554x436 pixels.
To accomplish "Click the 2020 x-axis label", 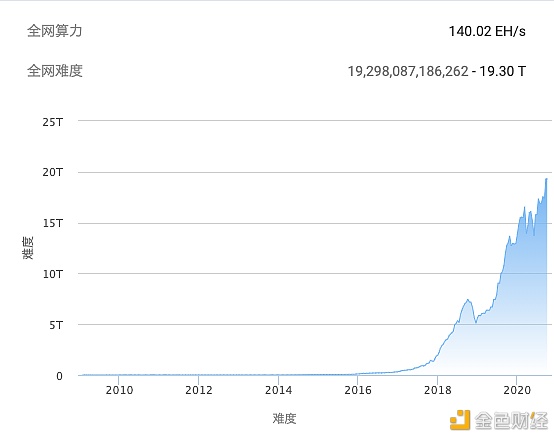I will point(517,390).
